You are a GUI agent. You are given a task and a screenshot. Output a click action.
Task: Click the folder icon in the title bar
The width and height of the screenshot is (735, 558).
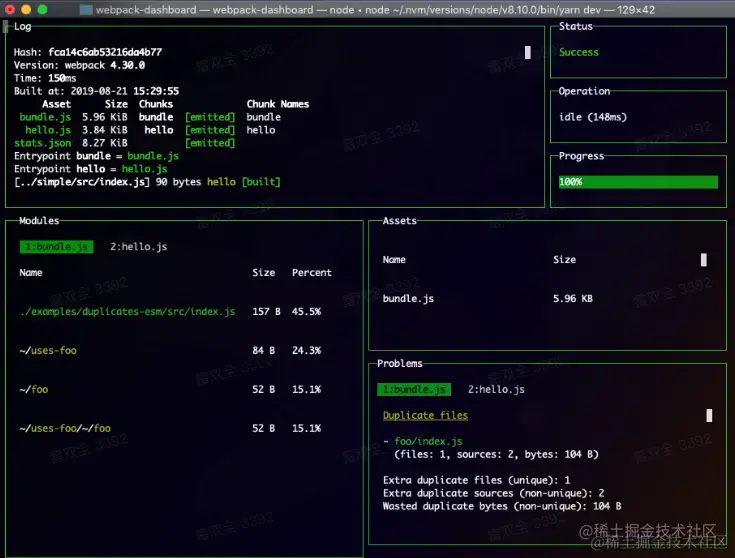86,10
